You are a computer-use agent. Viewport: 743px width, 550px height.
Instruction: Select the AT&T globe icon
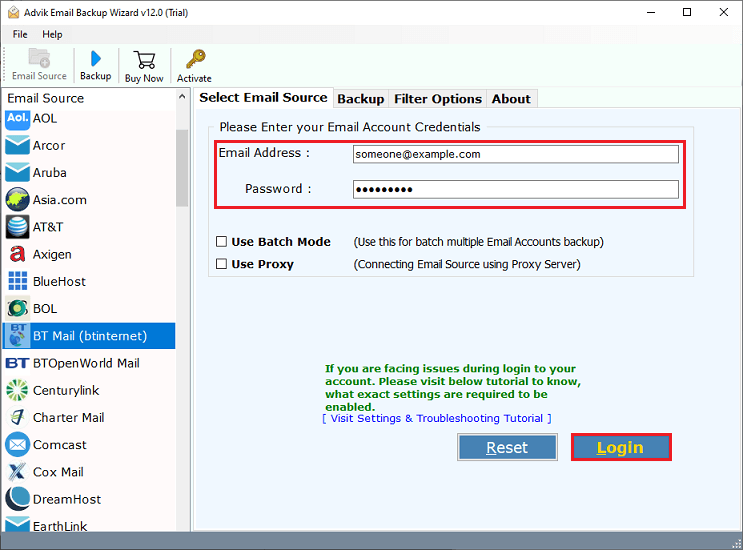point(18,227)
